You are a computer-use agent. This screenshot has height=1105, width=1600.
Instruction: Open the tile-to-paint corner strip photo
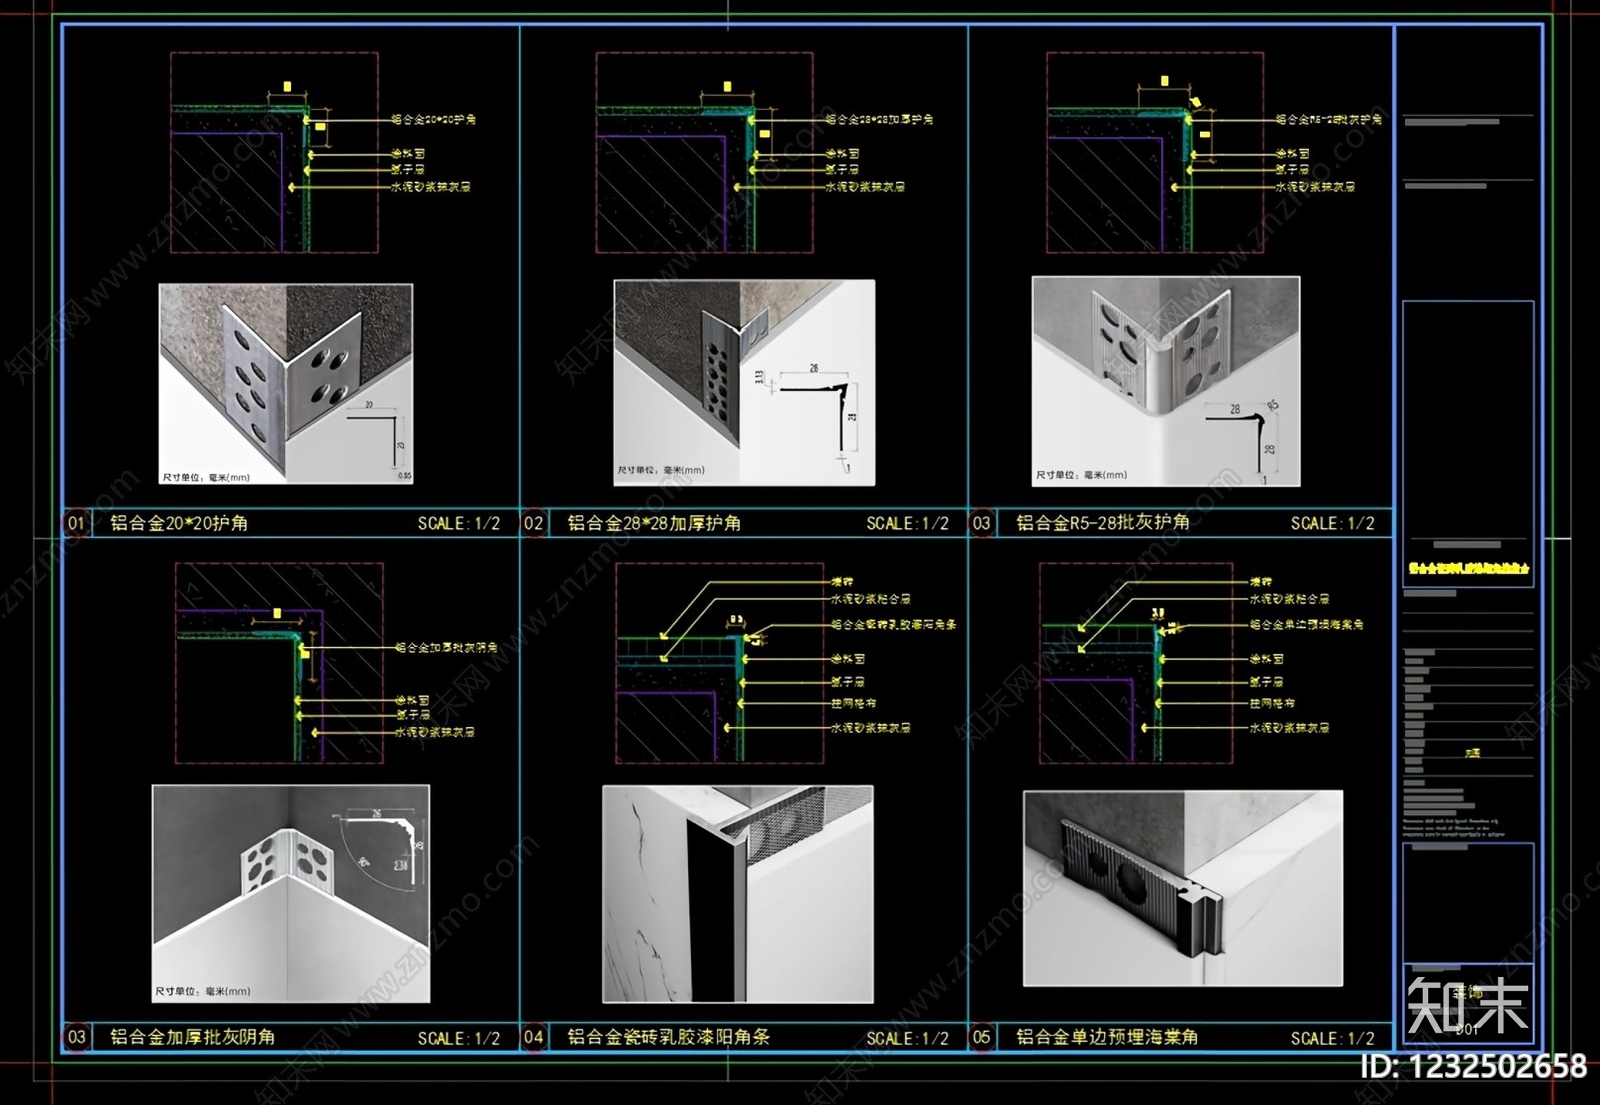pyautogui.click(x=738, y=893)
